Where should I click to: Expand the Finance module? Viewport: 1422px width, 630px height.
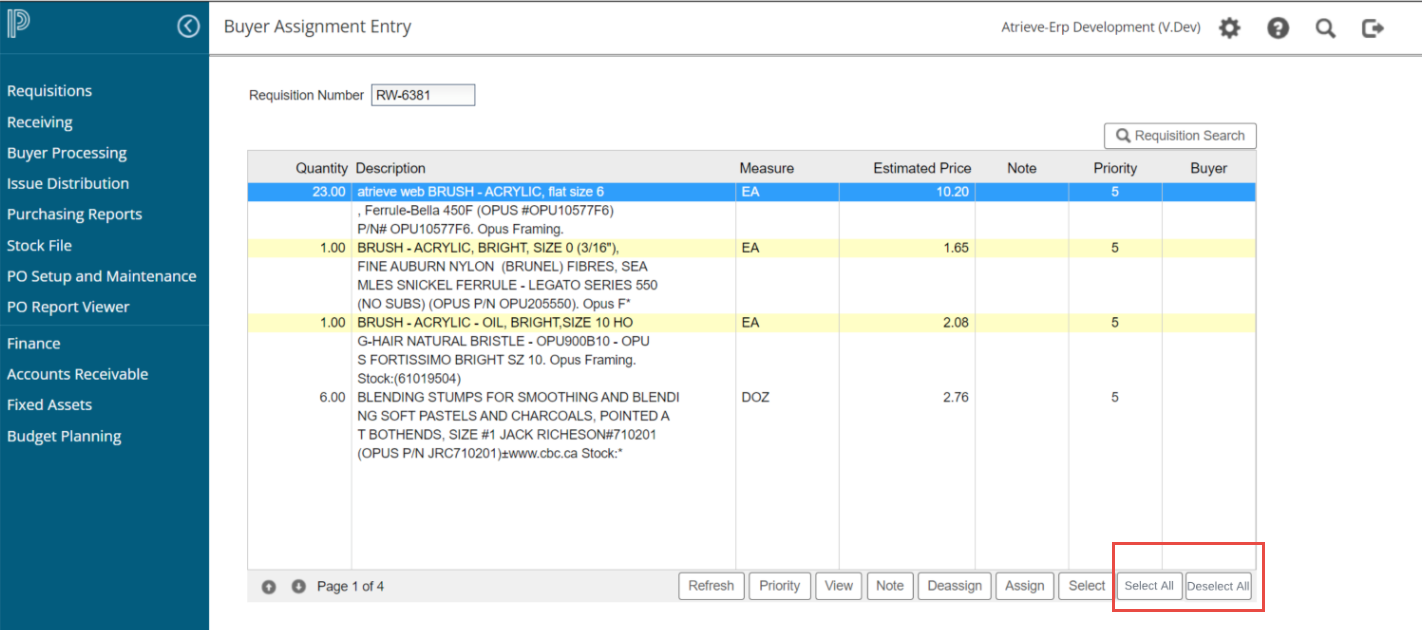(x=33, y=343)
